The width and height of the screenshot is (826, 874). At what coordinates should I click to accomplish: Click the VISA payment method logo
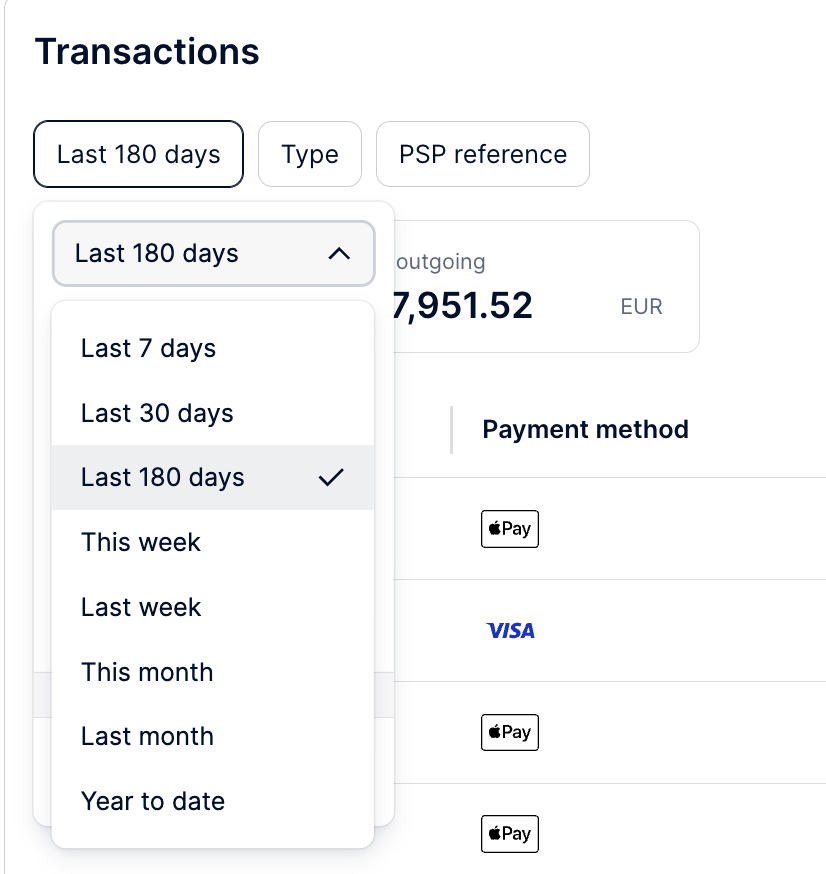point(511,630)
